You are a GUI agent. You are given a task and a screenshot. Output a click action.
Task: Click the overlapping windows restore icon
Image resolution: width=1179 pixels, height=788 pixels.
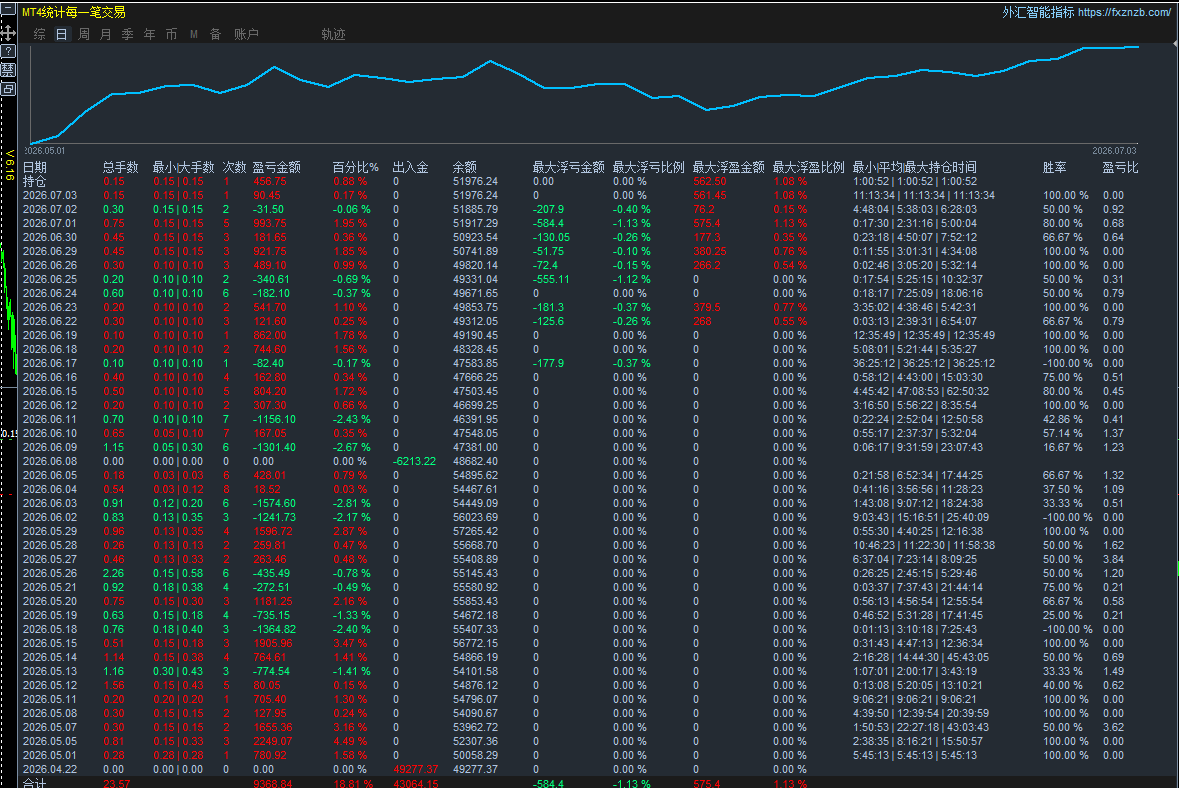8,89
